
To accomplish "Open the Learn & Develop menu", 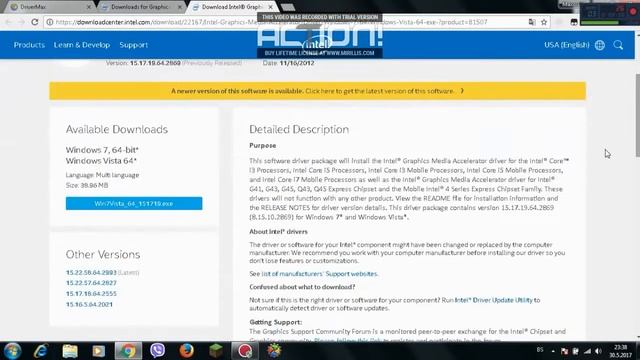I will 82,45.
